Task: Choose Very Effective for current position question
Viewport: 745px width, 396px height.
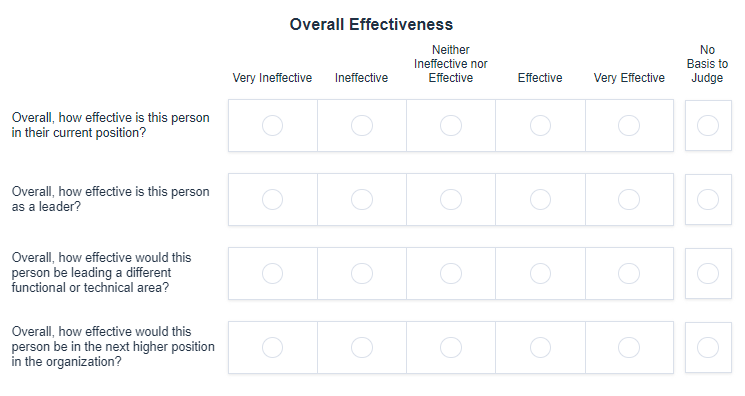Action: (x=629, y=126)
